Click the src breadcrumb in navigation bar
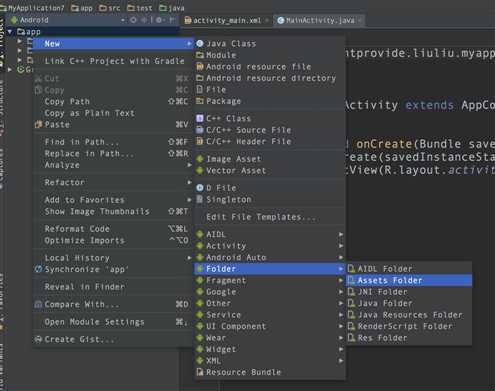 point(110,8)
